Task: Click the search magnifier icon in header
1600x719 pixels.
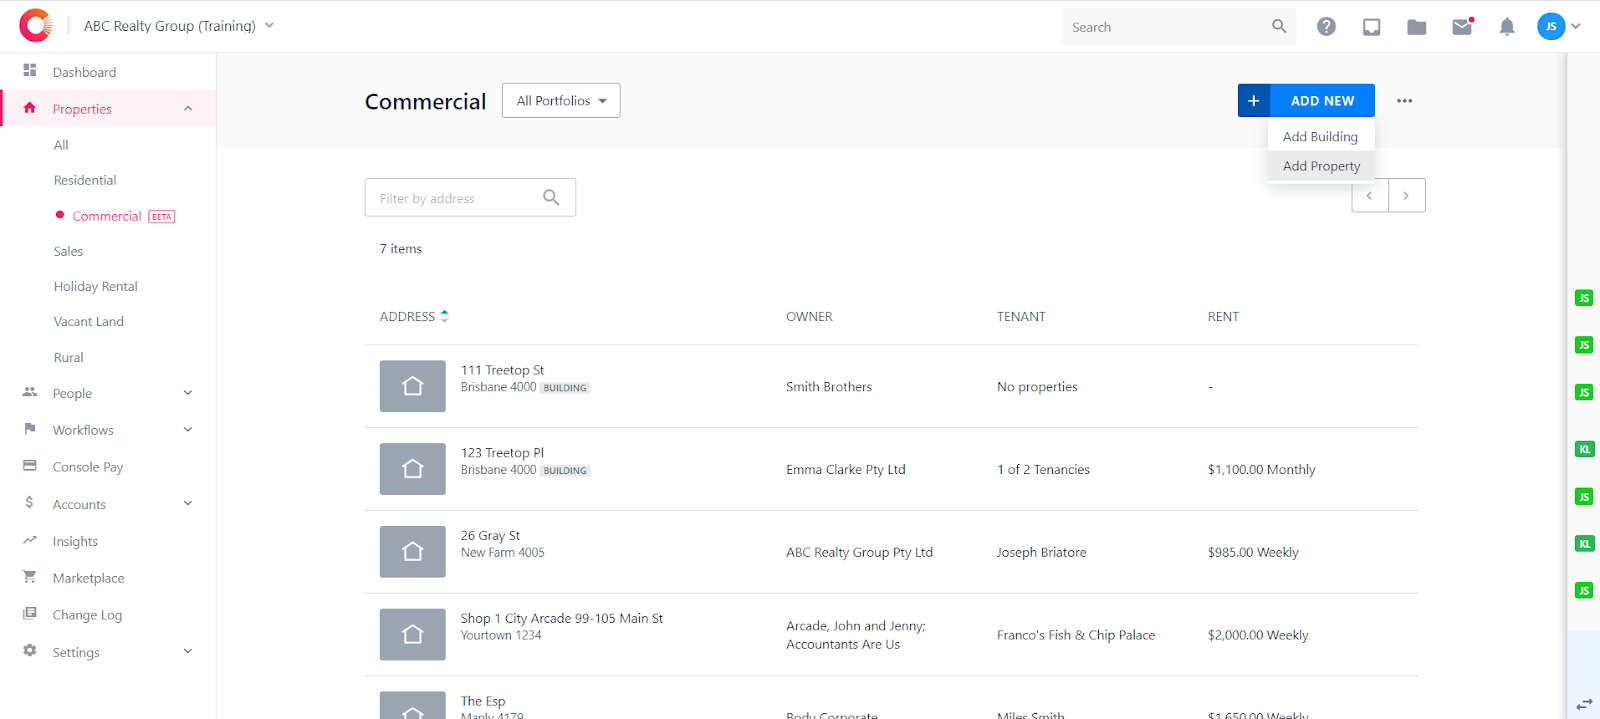Action: [x=1279, y=26]
